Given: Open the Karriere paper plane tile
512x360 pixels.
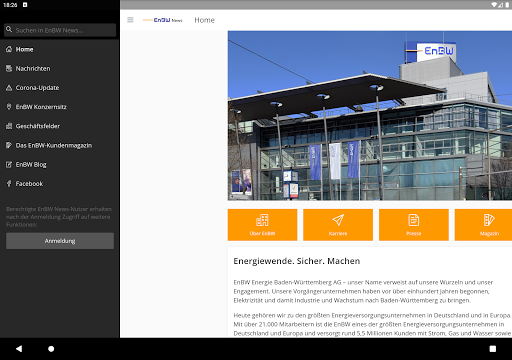Looking at the screenshot, I should click(338, 225).
